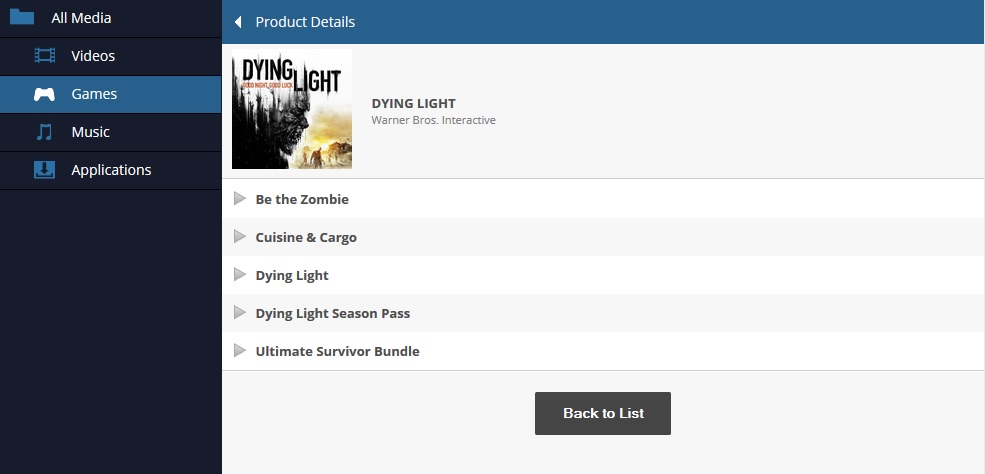
Task: Expand the Be the Zombie section
Action: tap(240, 199)
